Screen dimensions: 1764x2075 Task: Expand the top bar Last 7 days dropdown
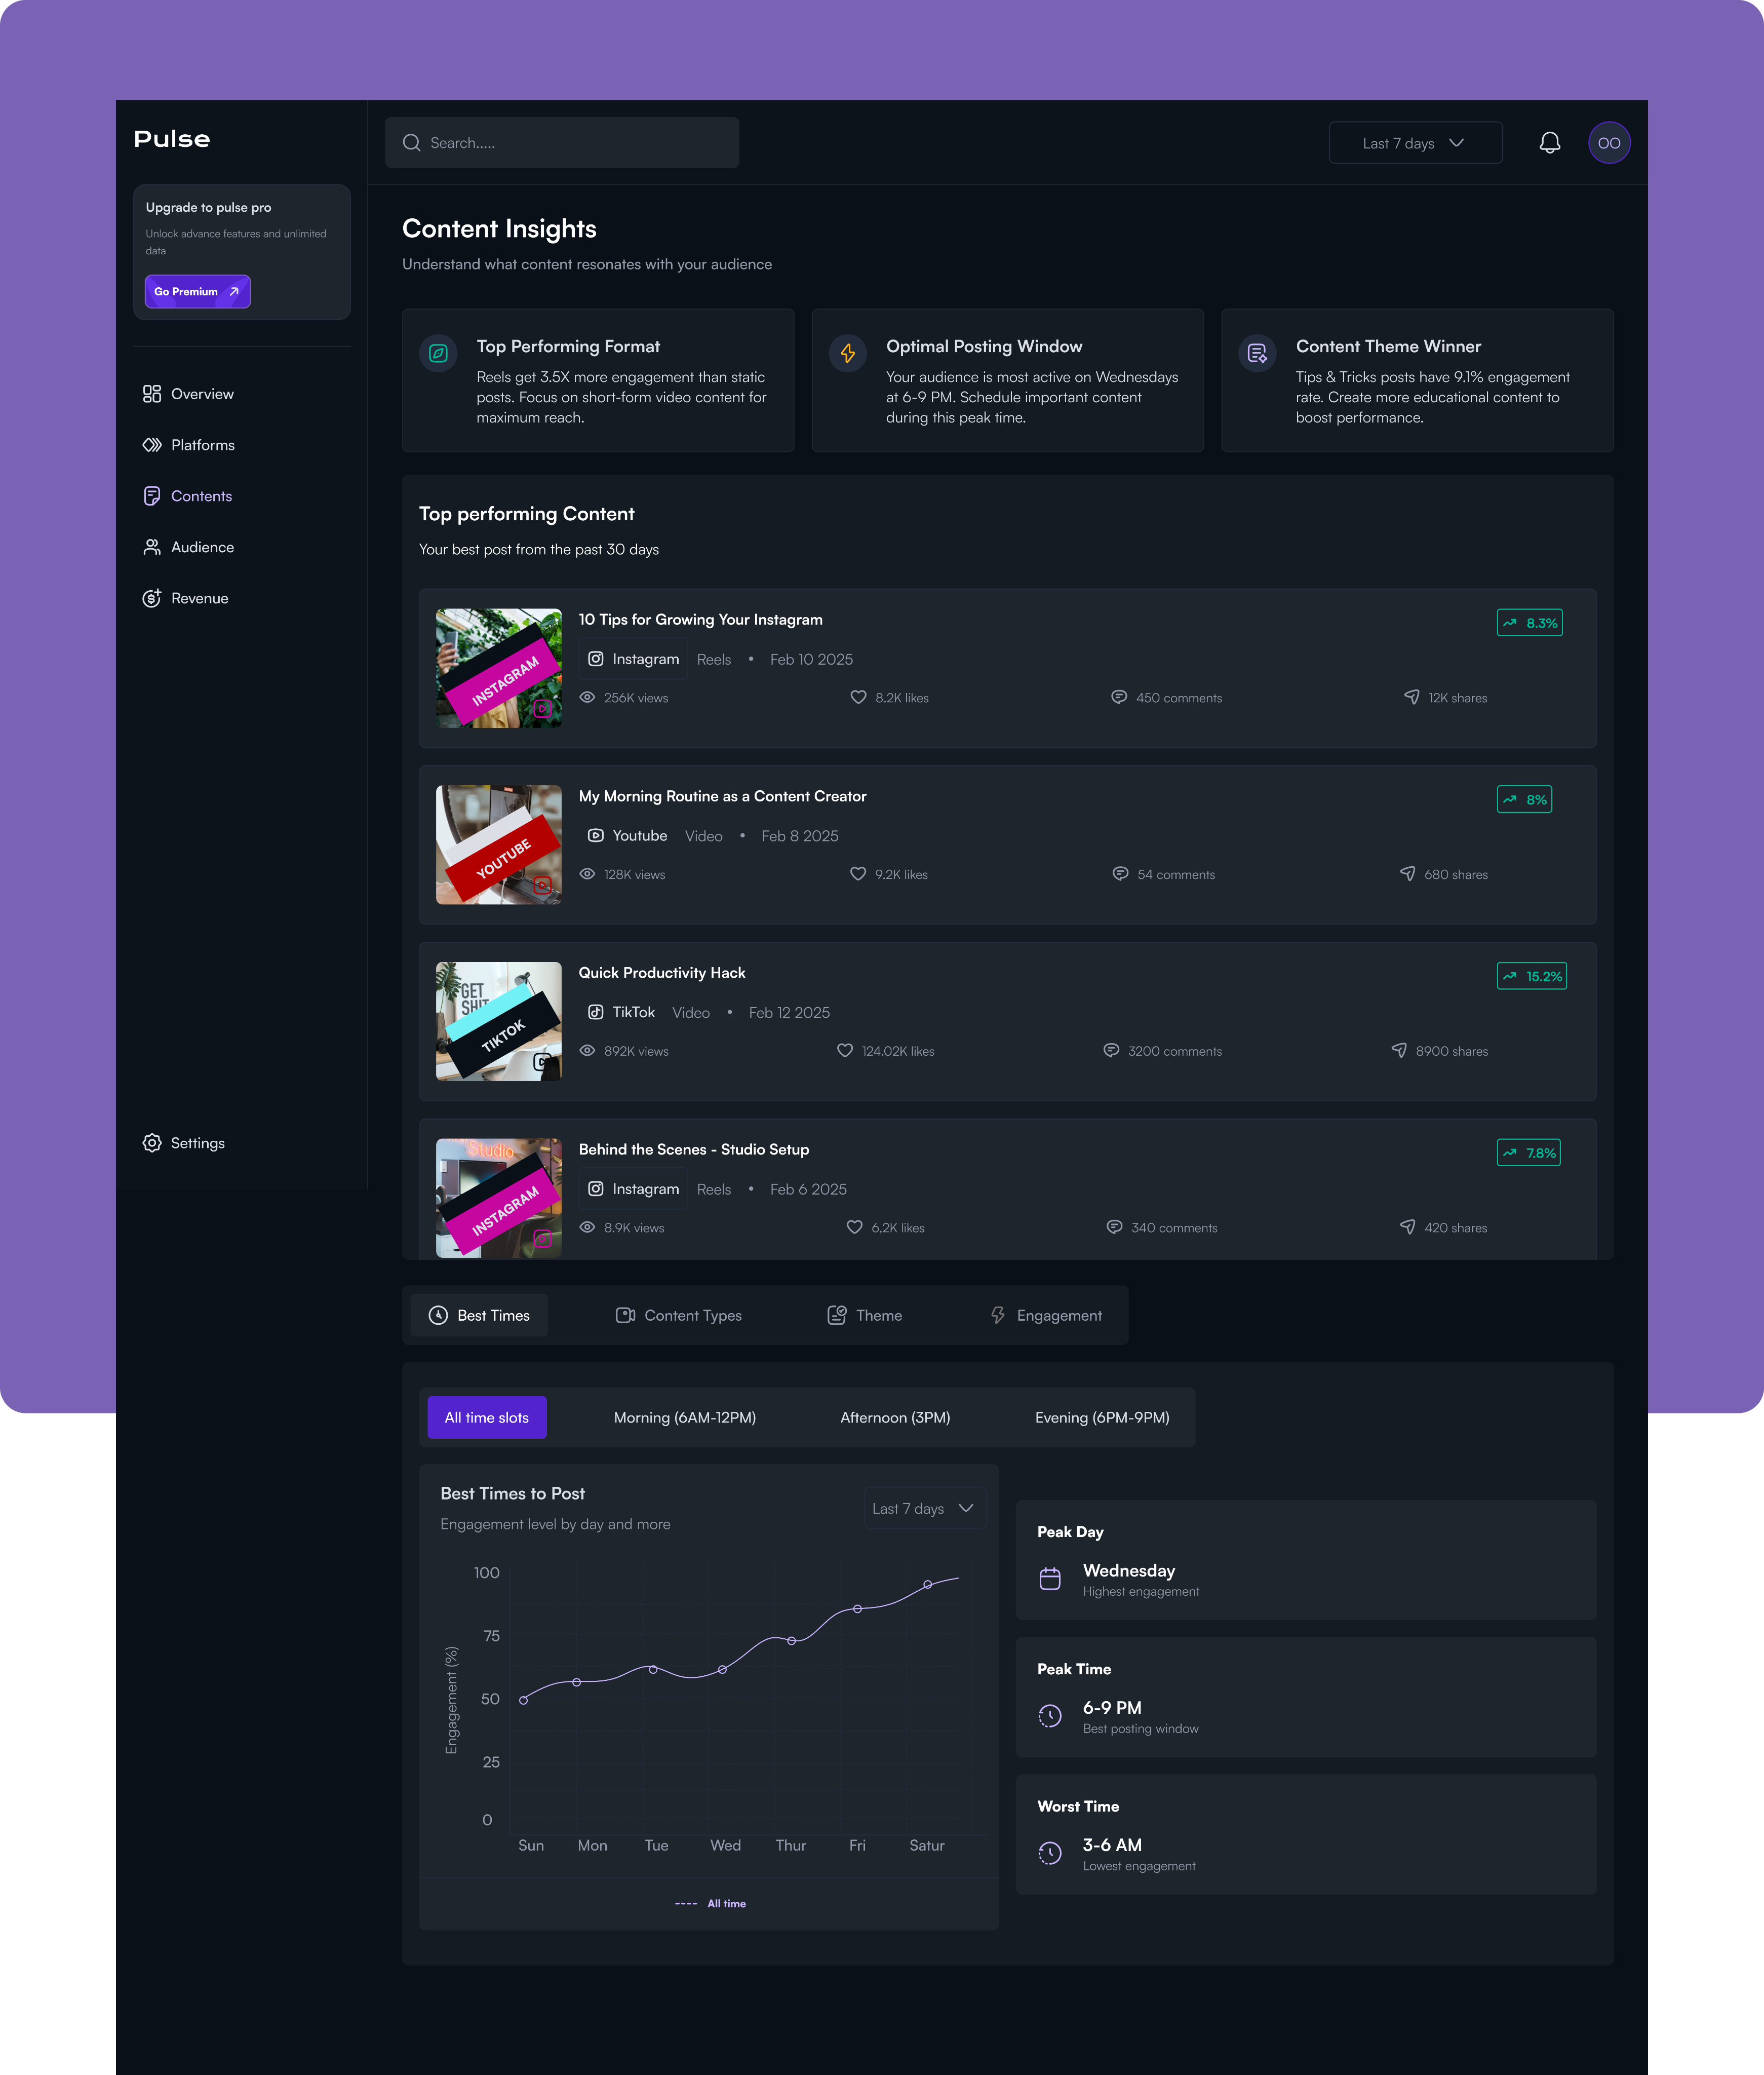1415,143
